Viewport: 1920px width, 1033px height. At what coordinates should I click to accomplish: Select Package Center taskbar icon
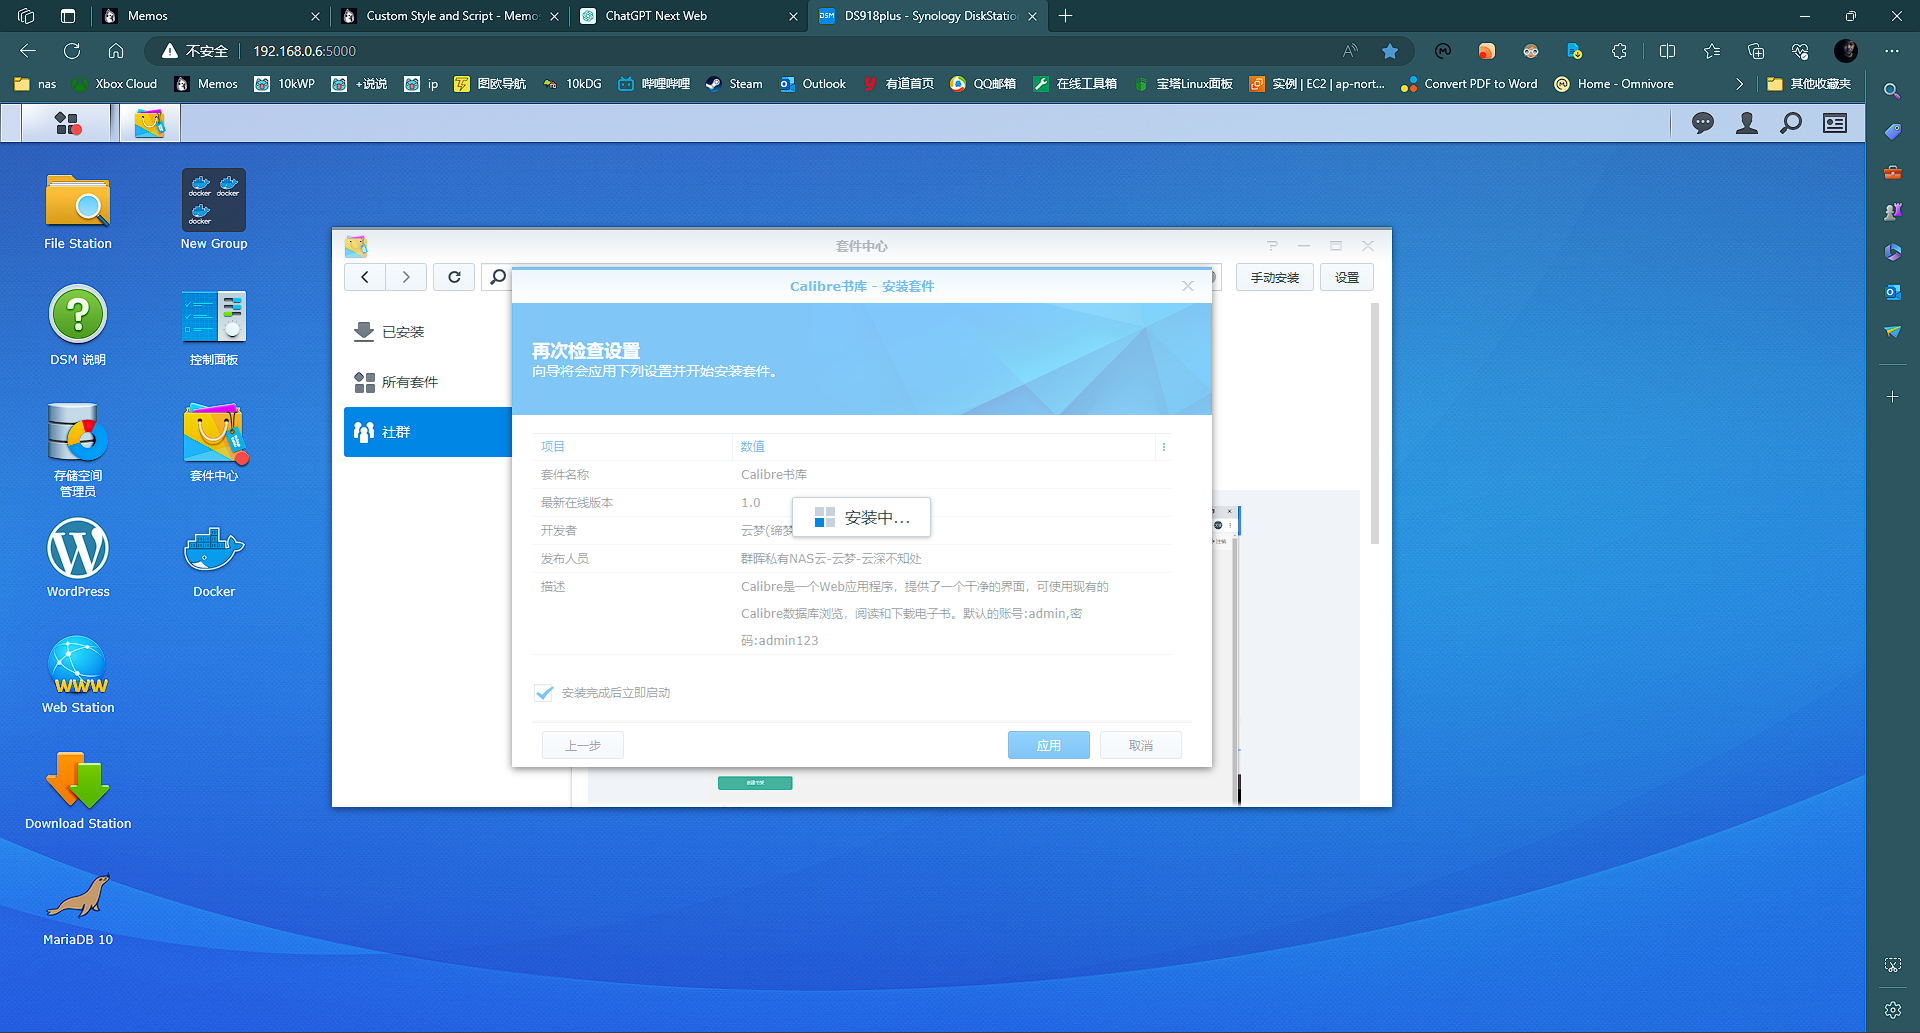[x=150, y=123]
